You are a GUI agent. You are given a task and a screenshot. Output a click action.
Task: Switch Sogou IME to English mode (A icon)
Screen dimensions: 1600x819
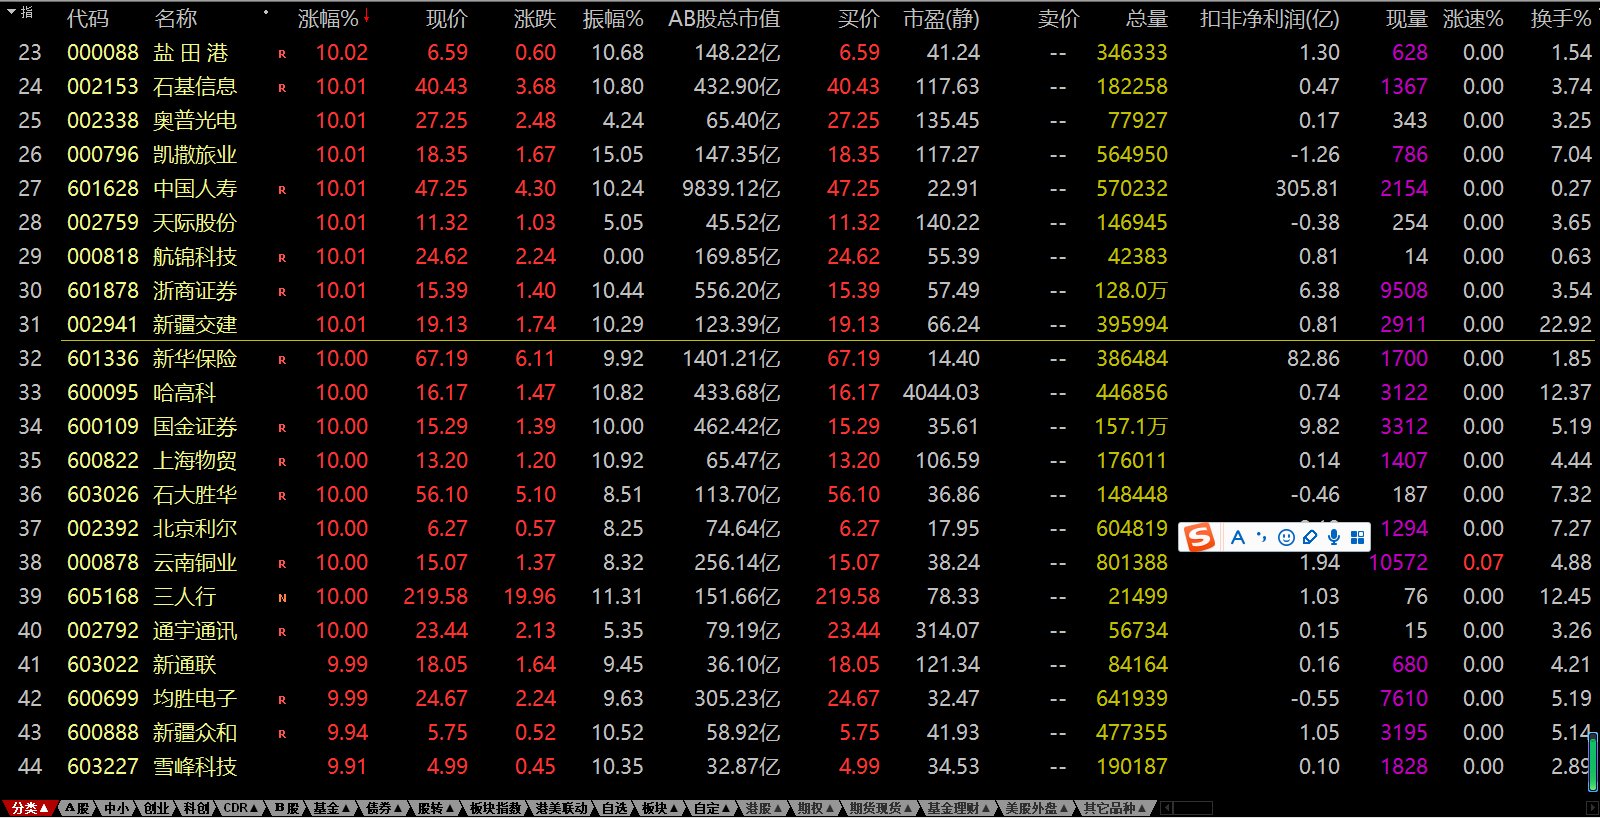point(1238,537)
